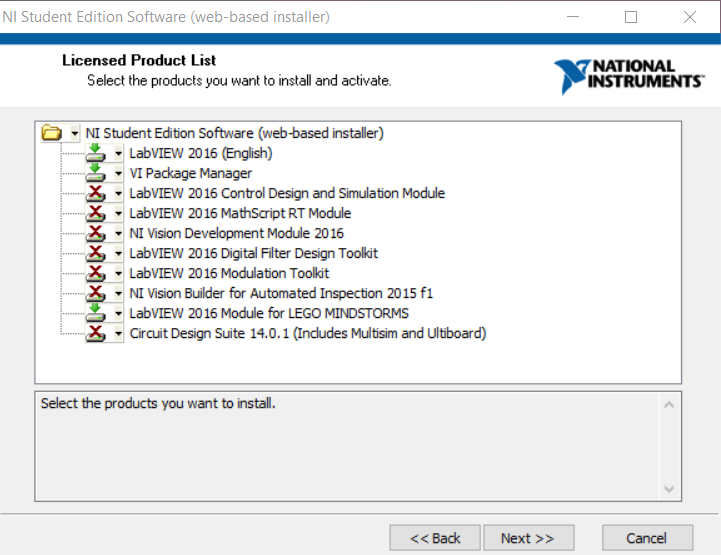Go to previous step with the Back button
Viewport: 721px width, 555px height.
[435, 538]
